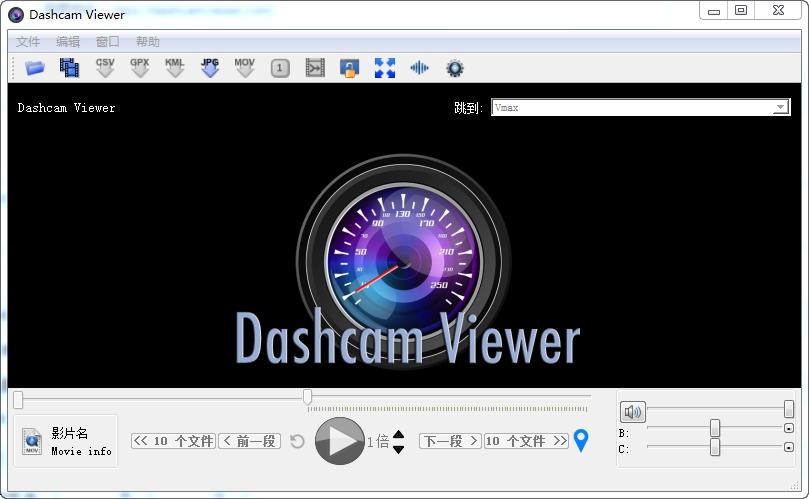The image size is (809, 499).
Task: Click the timeline handle above tick marks
Action: [308, 397]
